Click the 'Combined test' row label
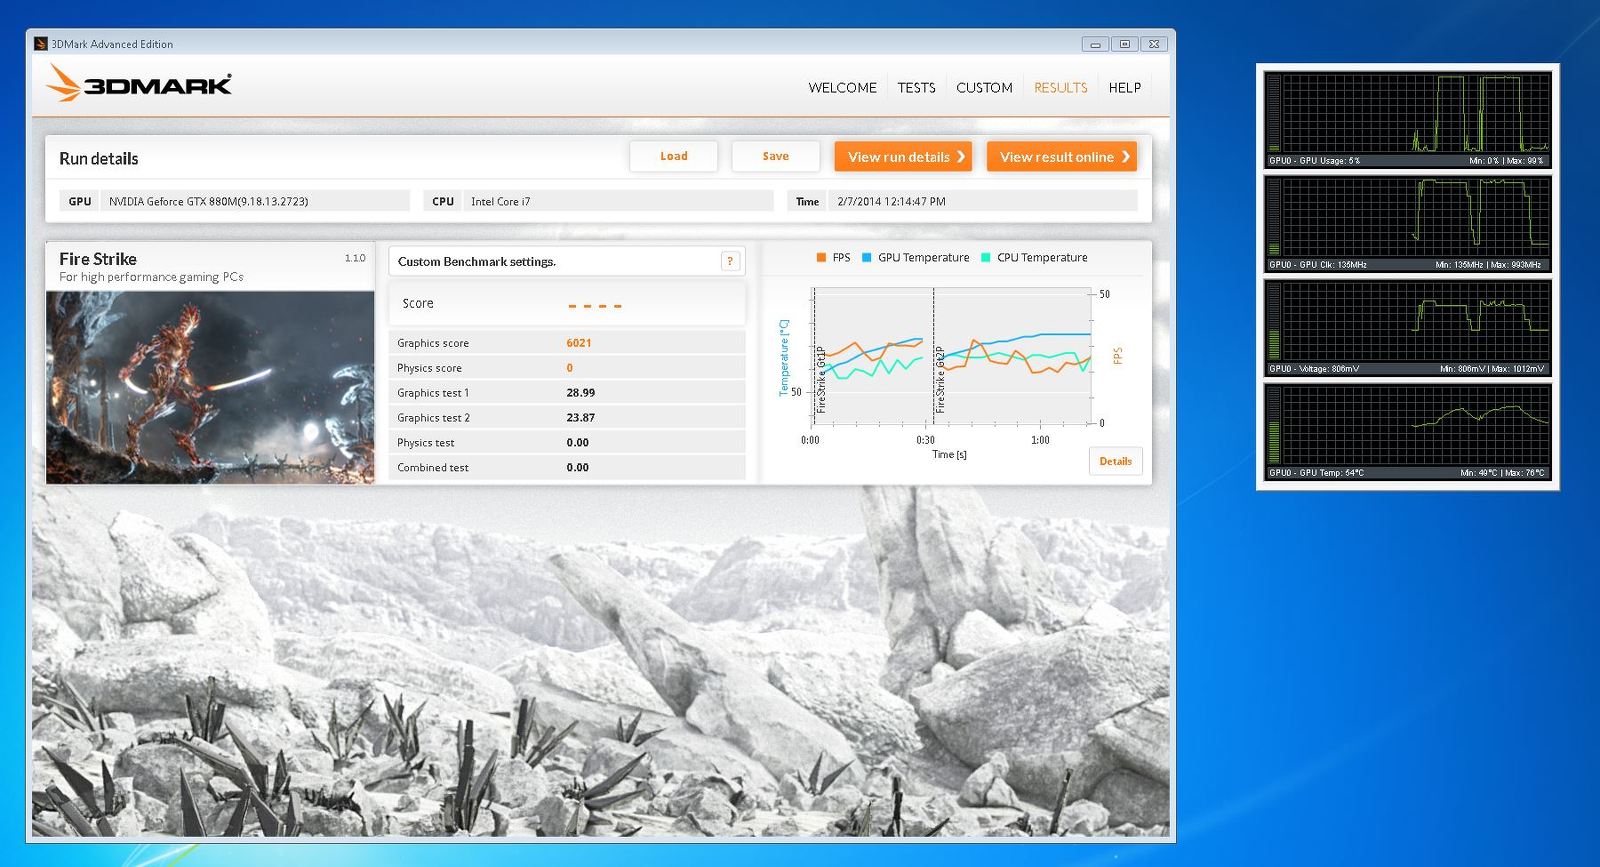The width and height of the screenshot is (1600, 867). pos(432,468)
